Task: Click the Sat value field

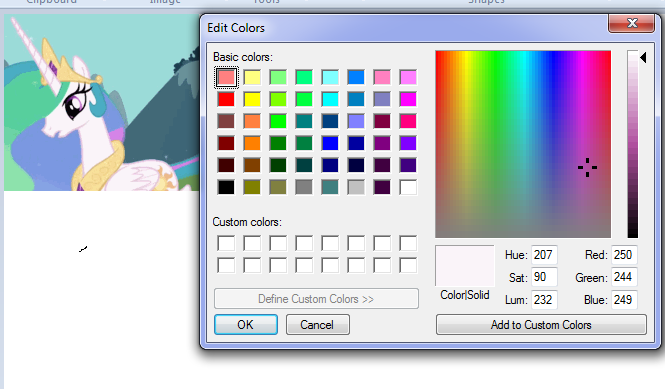Action: [544, 277]
